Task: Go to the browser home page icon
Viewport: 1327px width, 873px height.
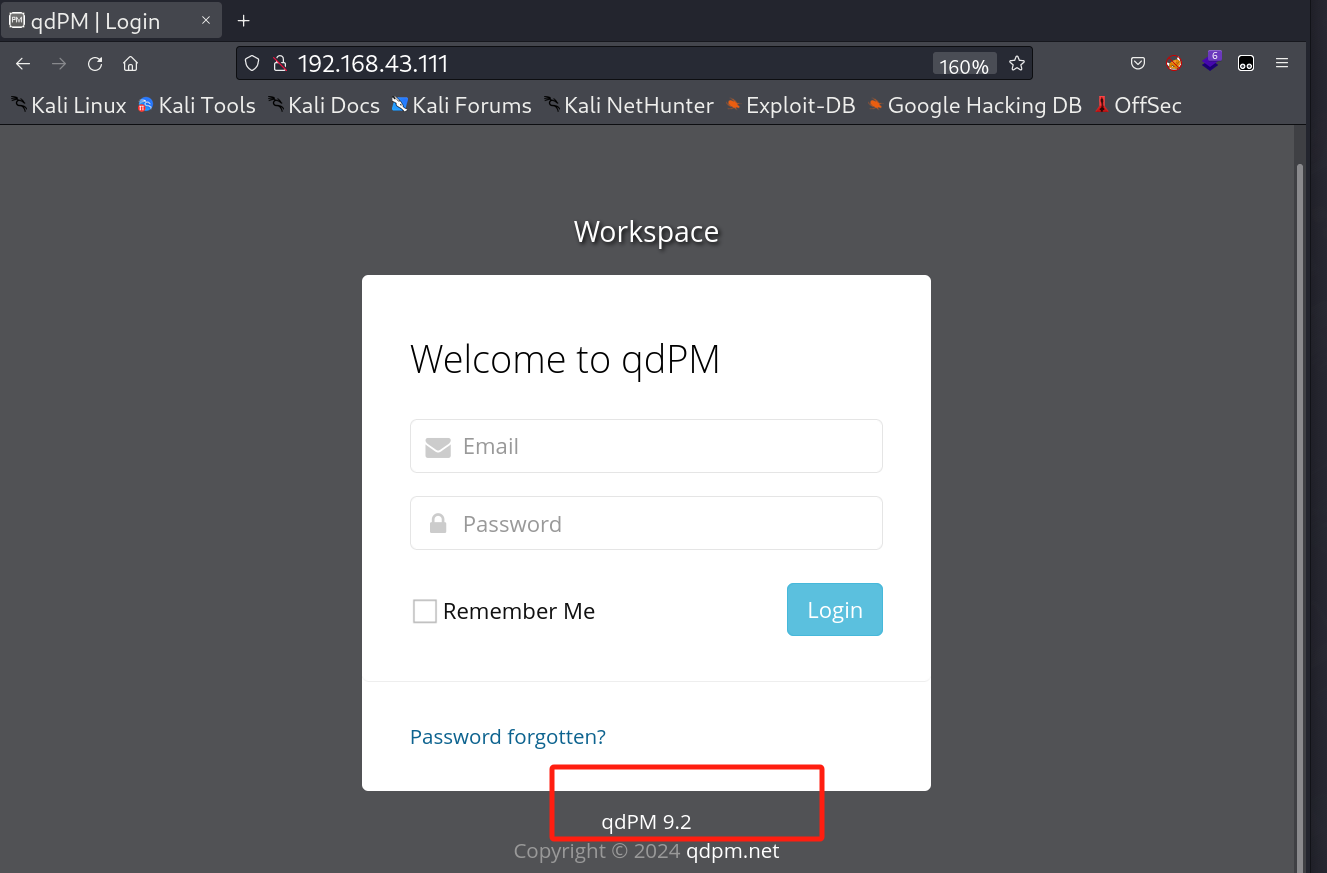Action: click(x=130, y=64)
